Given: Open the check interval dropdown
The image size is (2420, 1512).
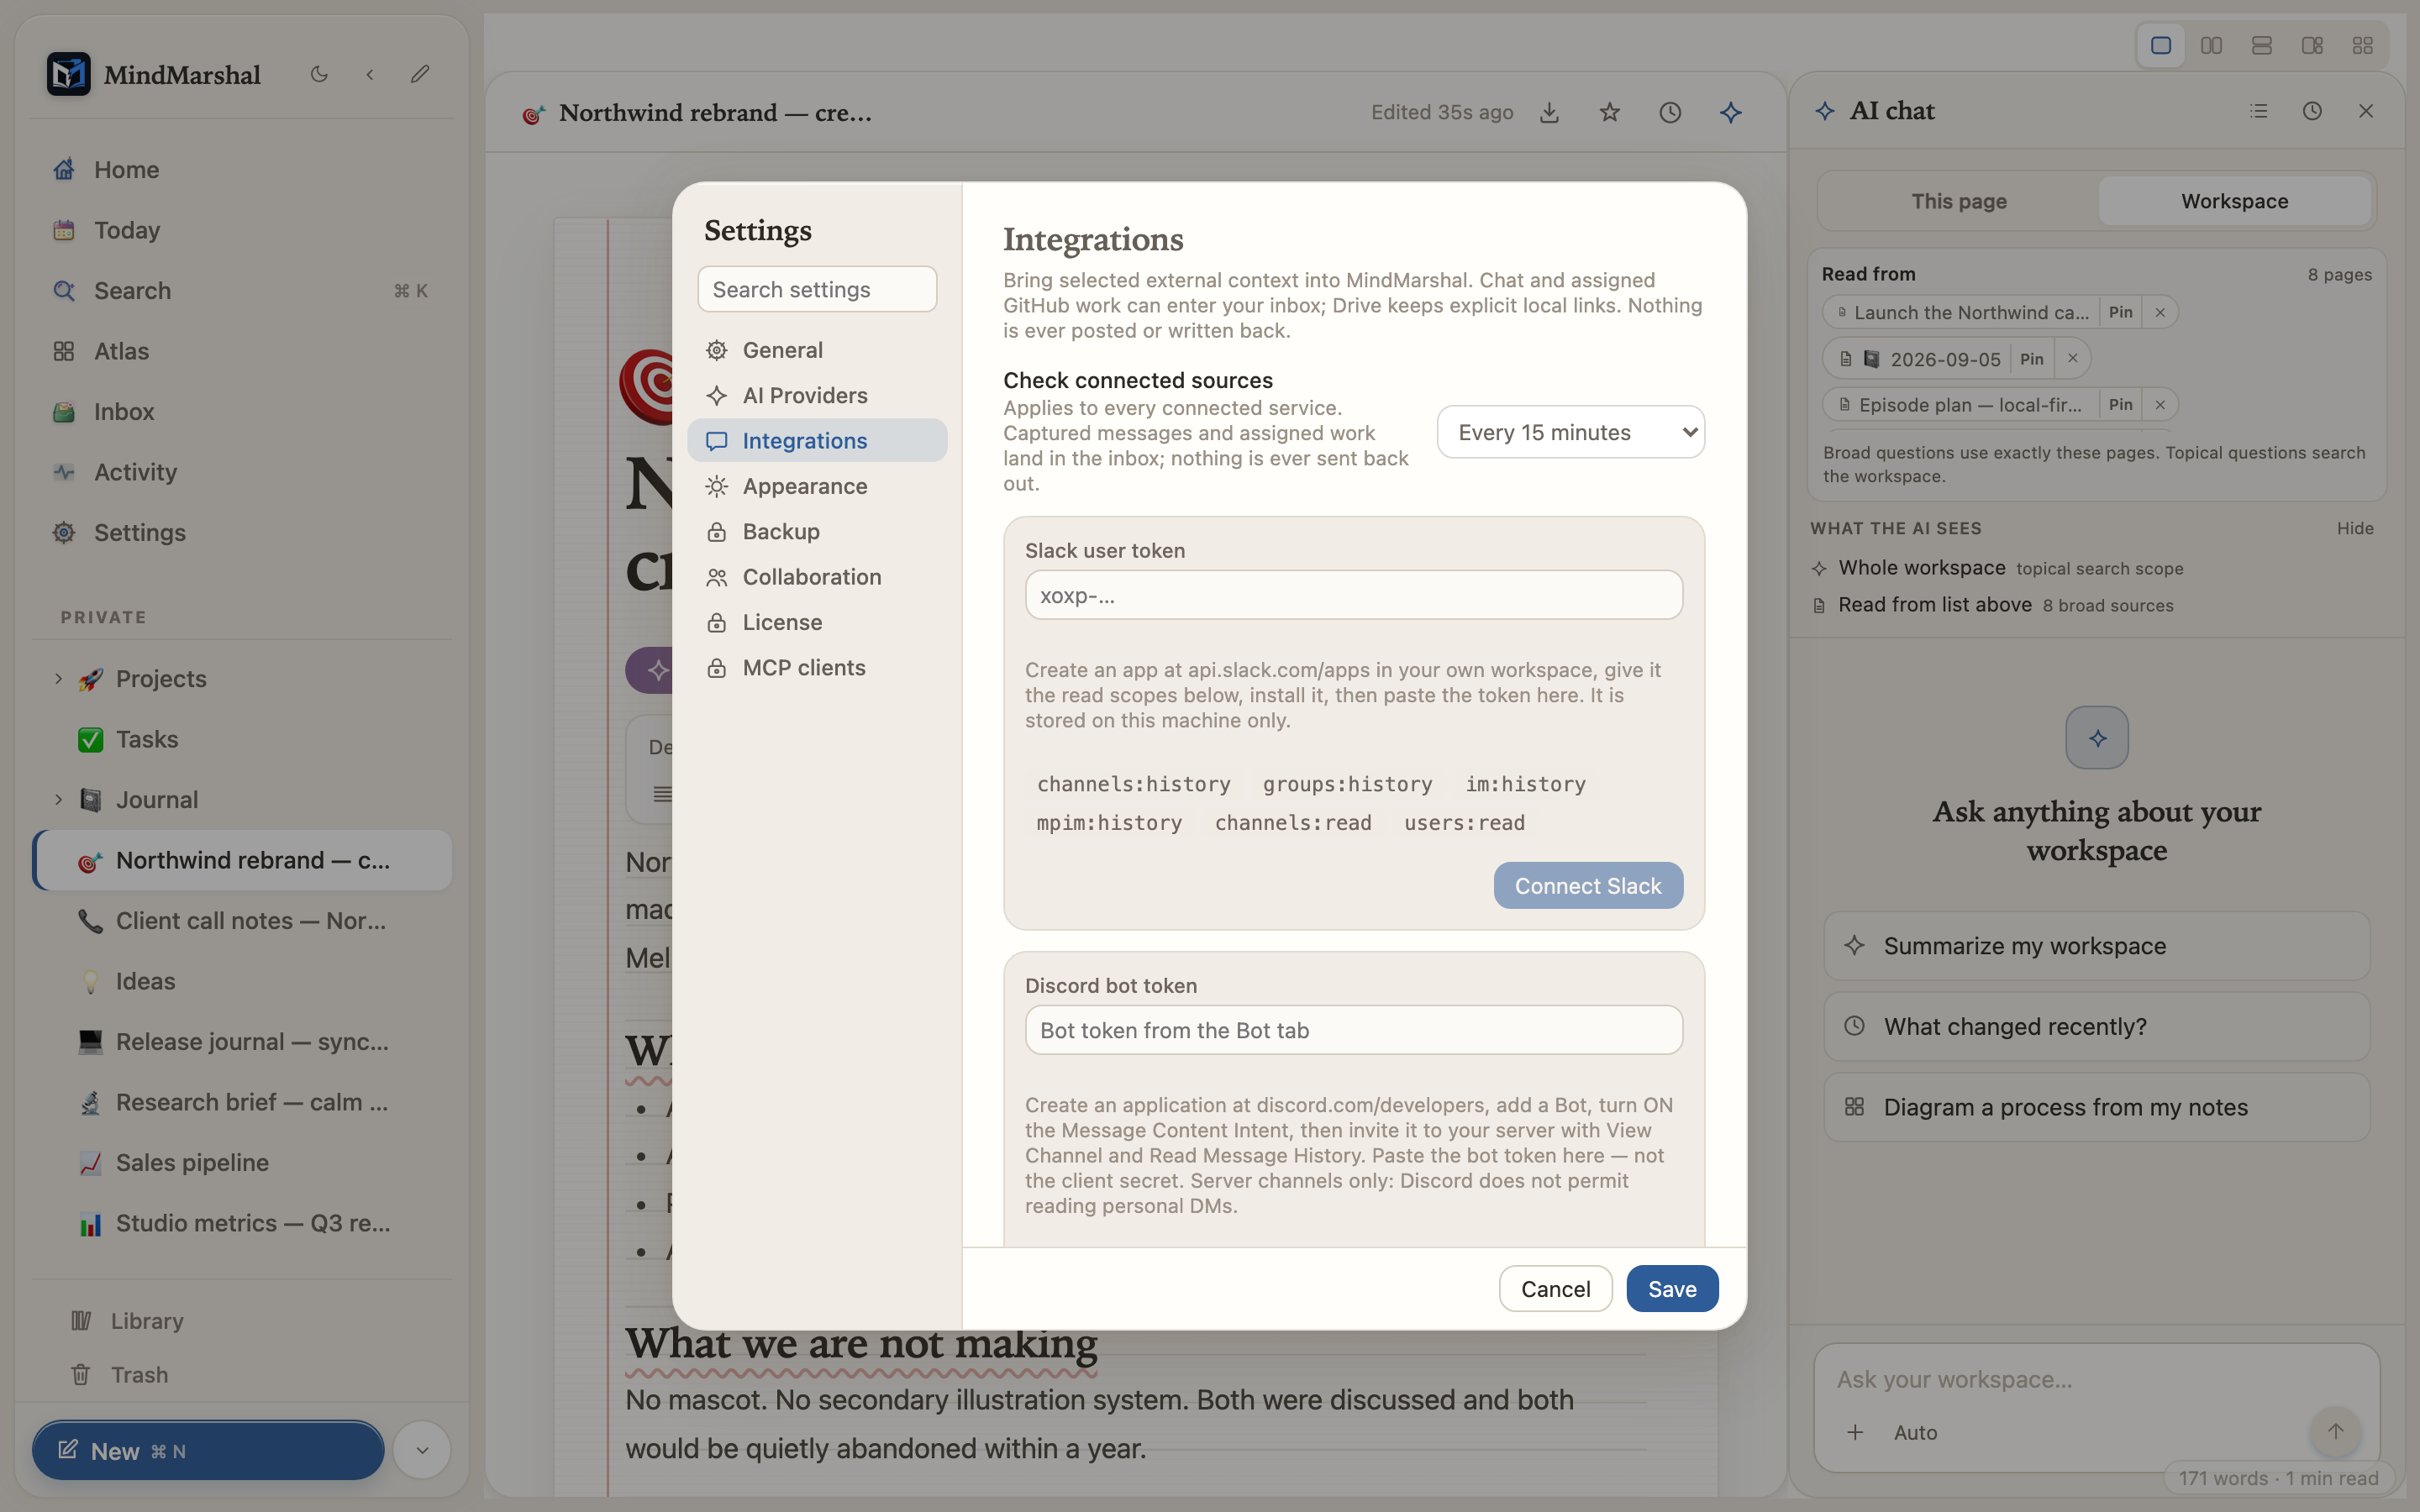Looking at the screenshot, I should (1570, 432).
